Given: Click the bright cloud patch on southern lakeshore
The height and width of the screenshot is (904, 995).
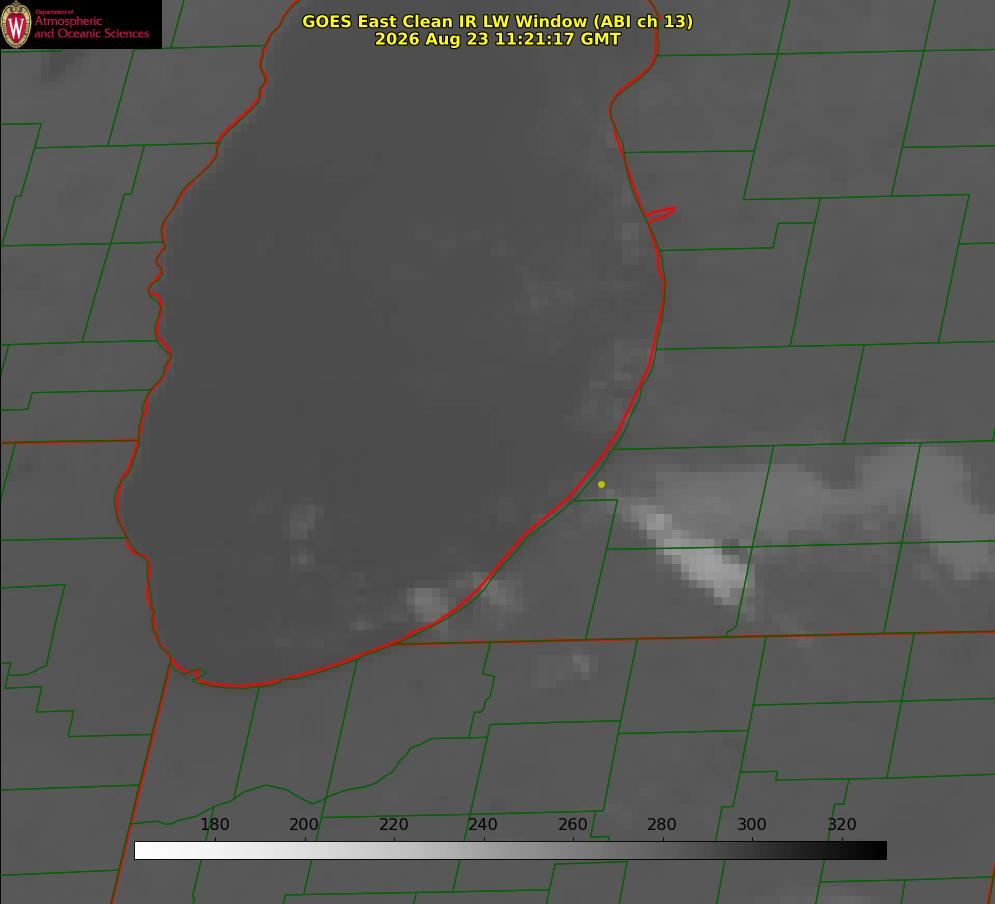Looking at the screenshot, I should point(428,603).
